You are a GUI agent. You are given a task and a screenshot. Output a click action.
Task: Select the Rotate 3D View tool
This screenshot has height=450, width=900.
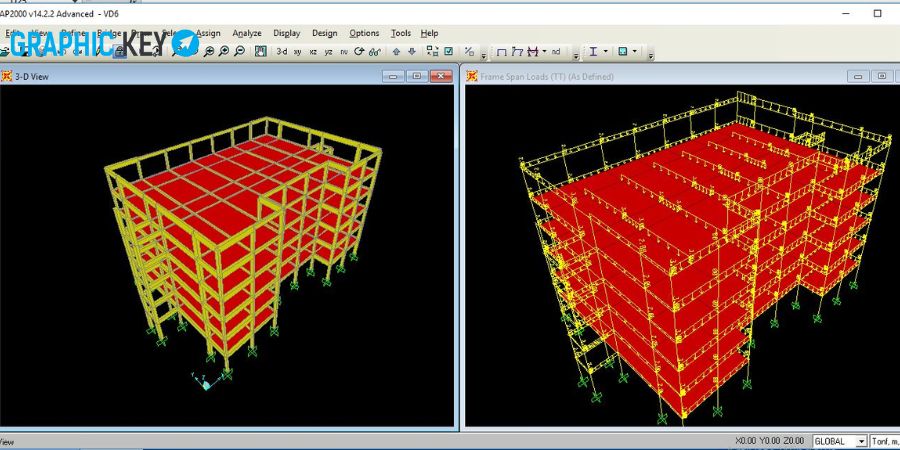pyautogui.click(x=359, y=52)
